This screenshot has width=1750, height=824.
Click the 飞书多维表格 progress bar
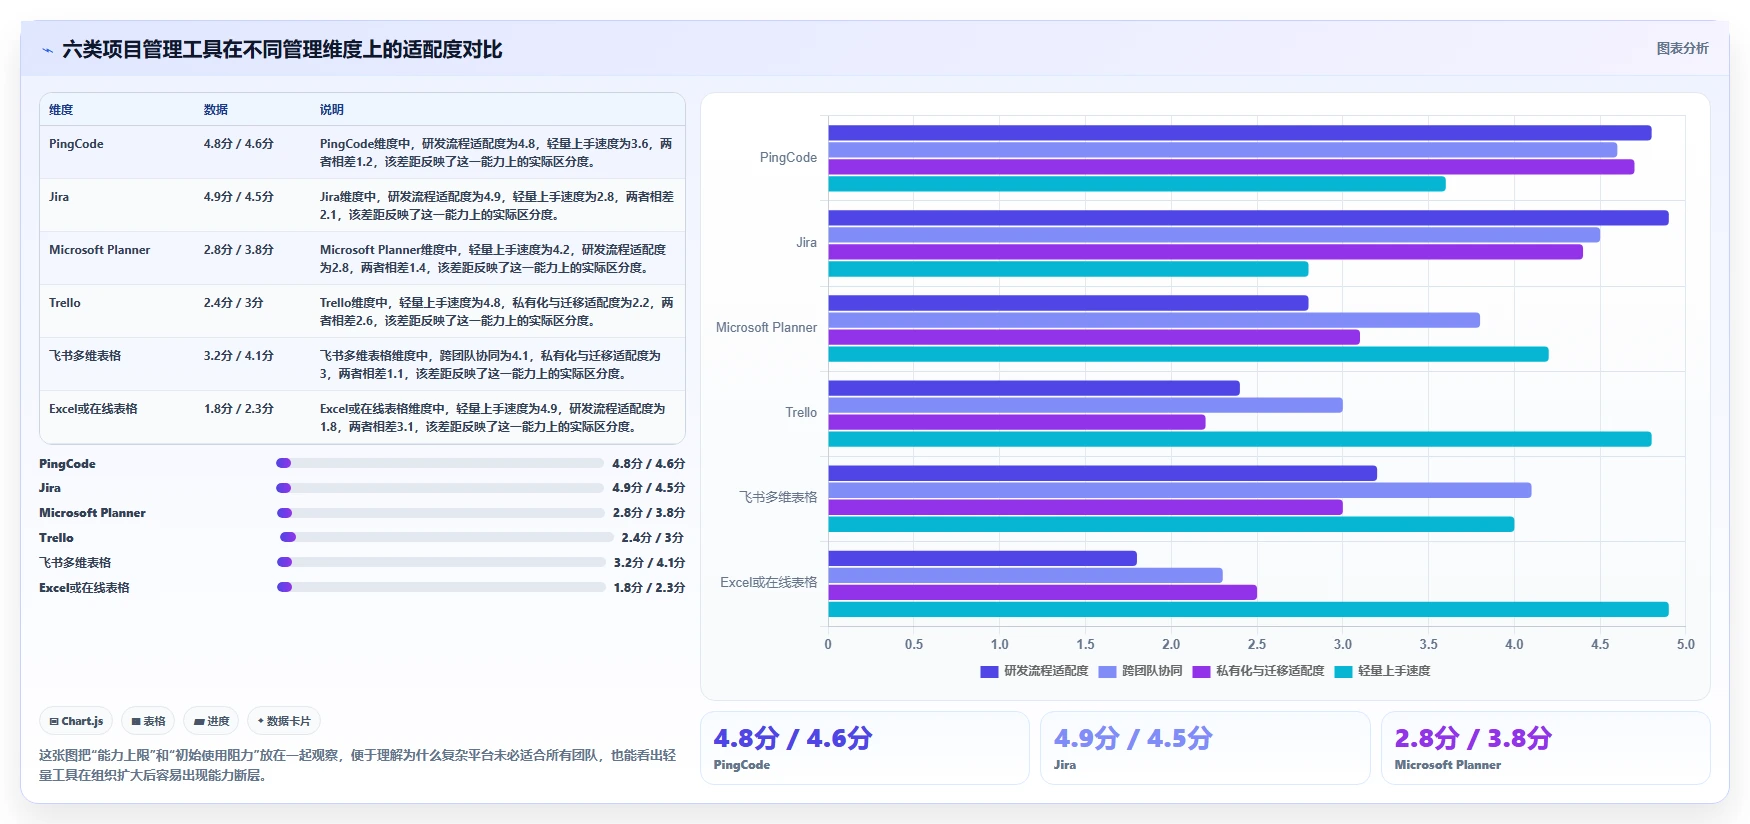click(441, 562)
